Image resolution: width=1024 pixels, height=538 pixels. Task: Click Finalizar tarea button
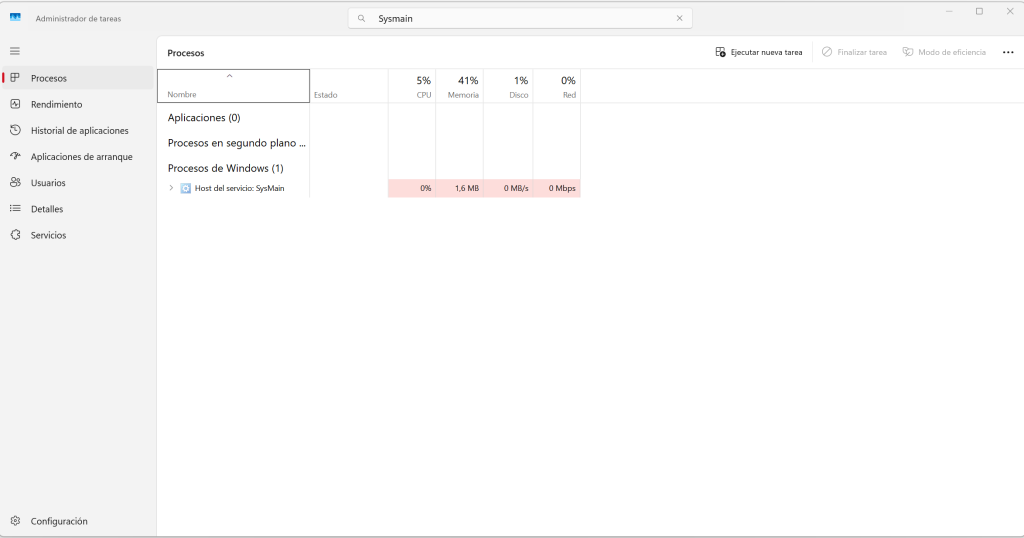click(x=854, y=52)
